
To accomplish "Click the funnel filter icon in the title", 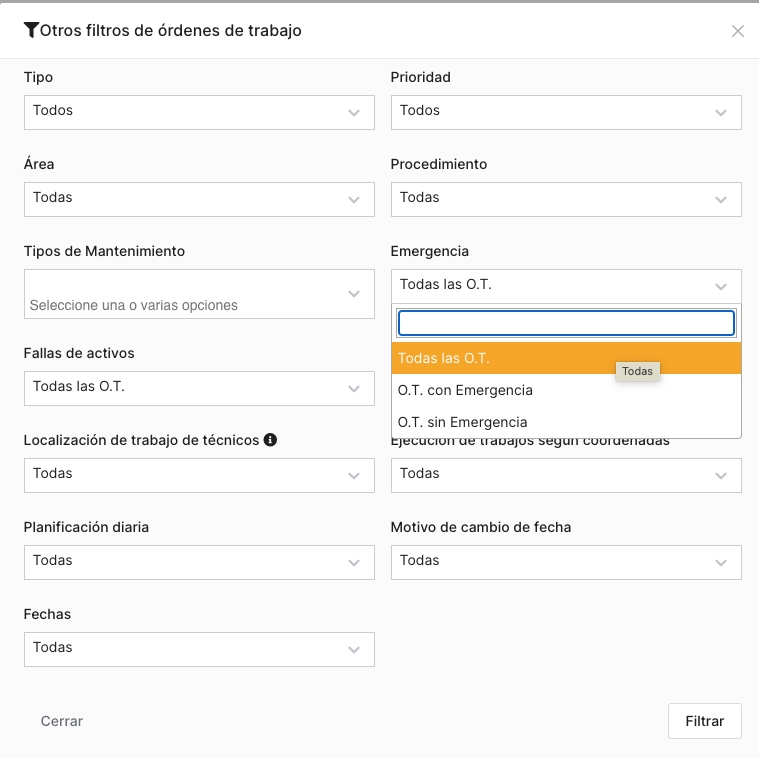I will [x=31, y=30].
